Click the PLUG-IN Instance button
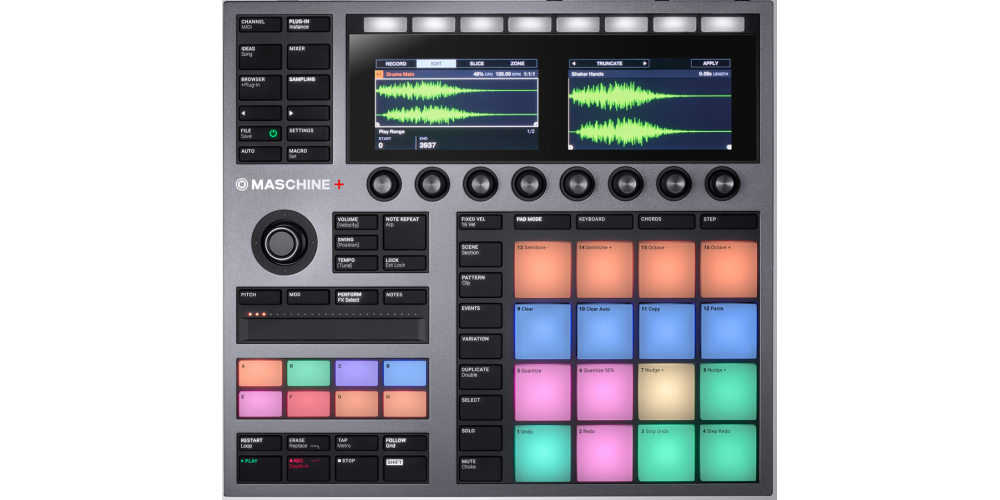Viewport: 1000px width, 500px height. pos(308,24)
